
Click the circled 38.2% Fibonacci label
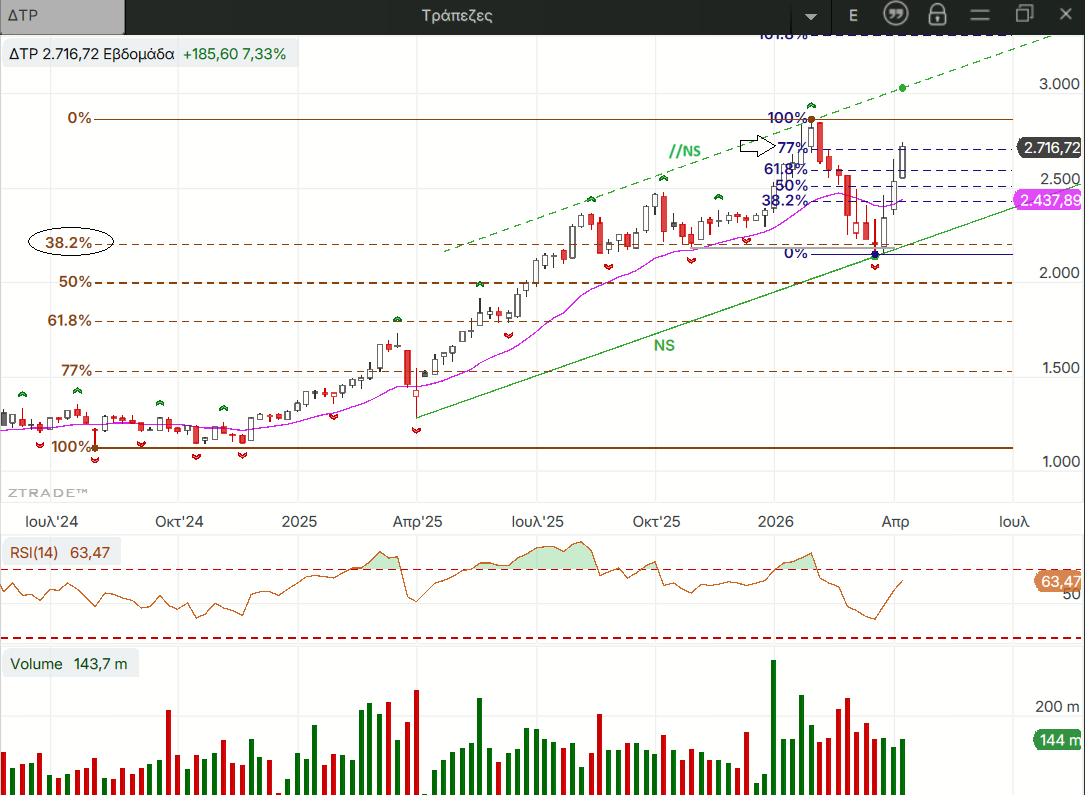click(70, 242)
